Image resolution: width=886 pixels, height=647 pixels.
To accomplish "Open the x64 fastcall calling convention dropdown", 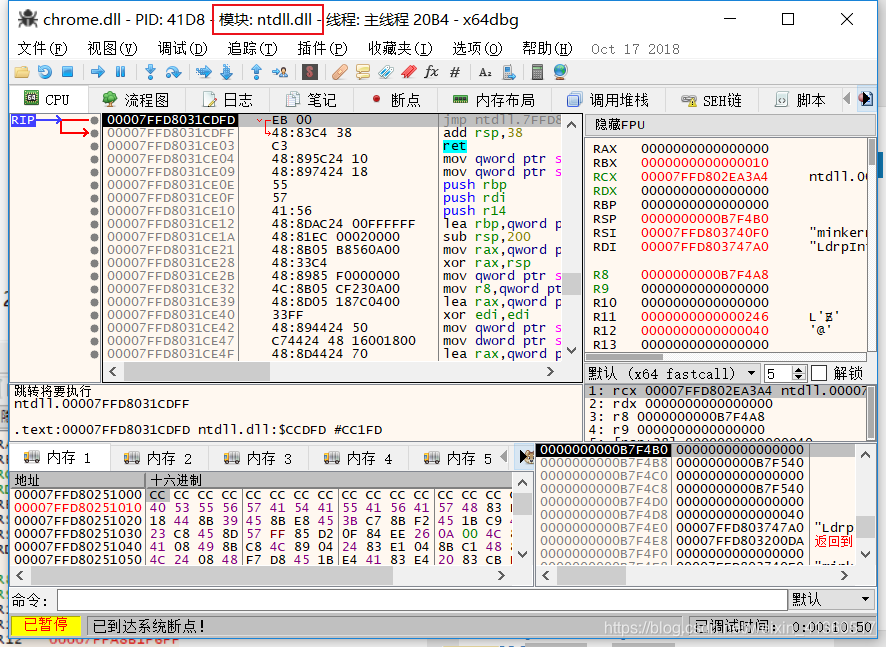I will click(x=672, y=374).
